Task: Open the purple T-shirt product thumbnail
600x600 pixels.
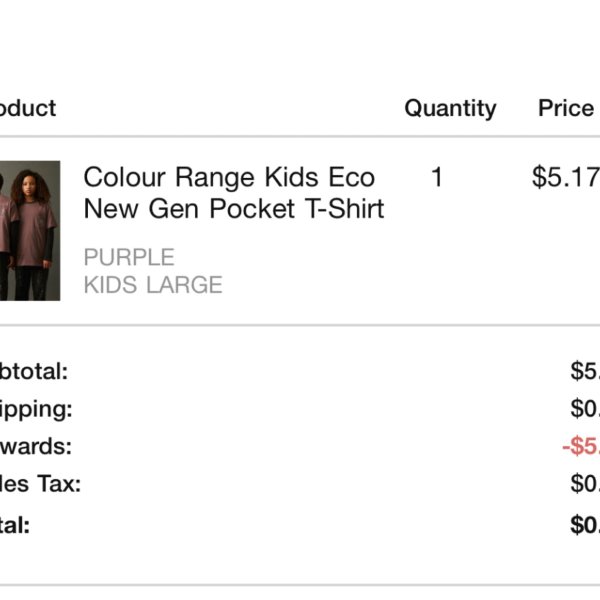Action: (30, 231)
